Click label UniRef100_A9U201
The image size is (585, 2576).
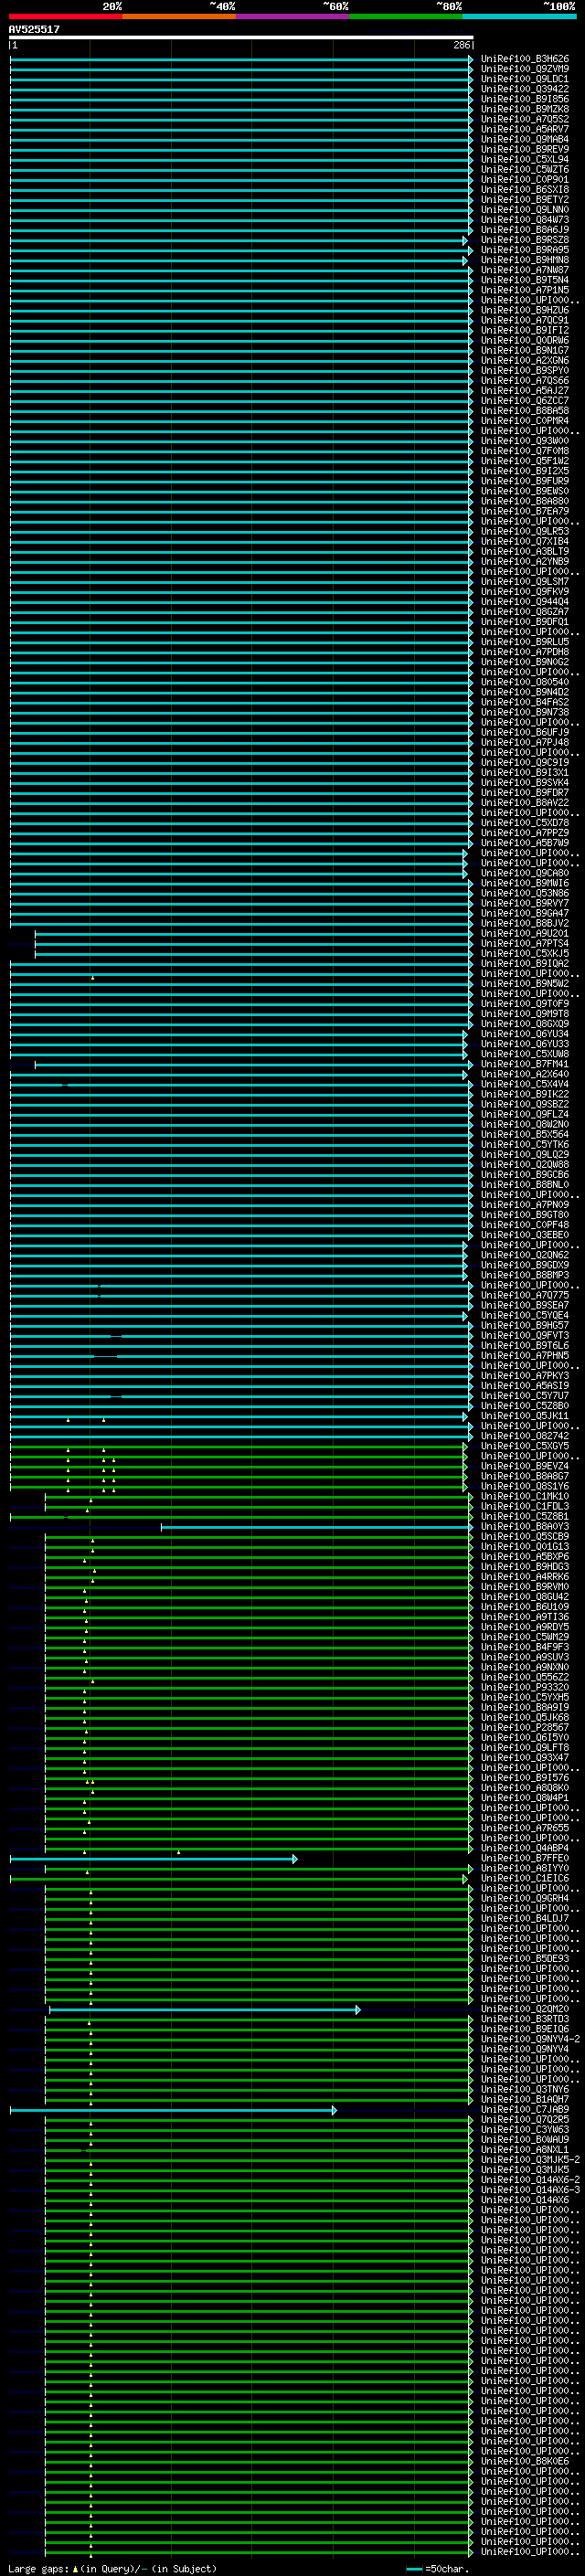coord(525,933)
